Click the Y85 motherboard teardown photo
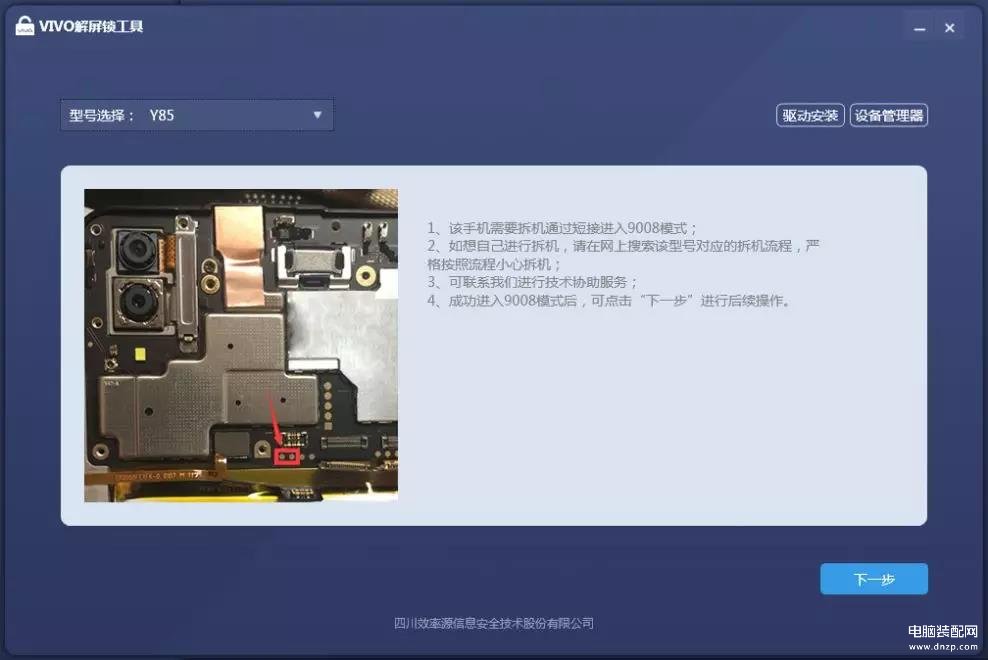The image size is (988, 660). [x=241, y=345]
